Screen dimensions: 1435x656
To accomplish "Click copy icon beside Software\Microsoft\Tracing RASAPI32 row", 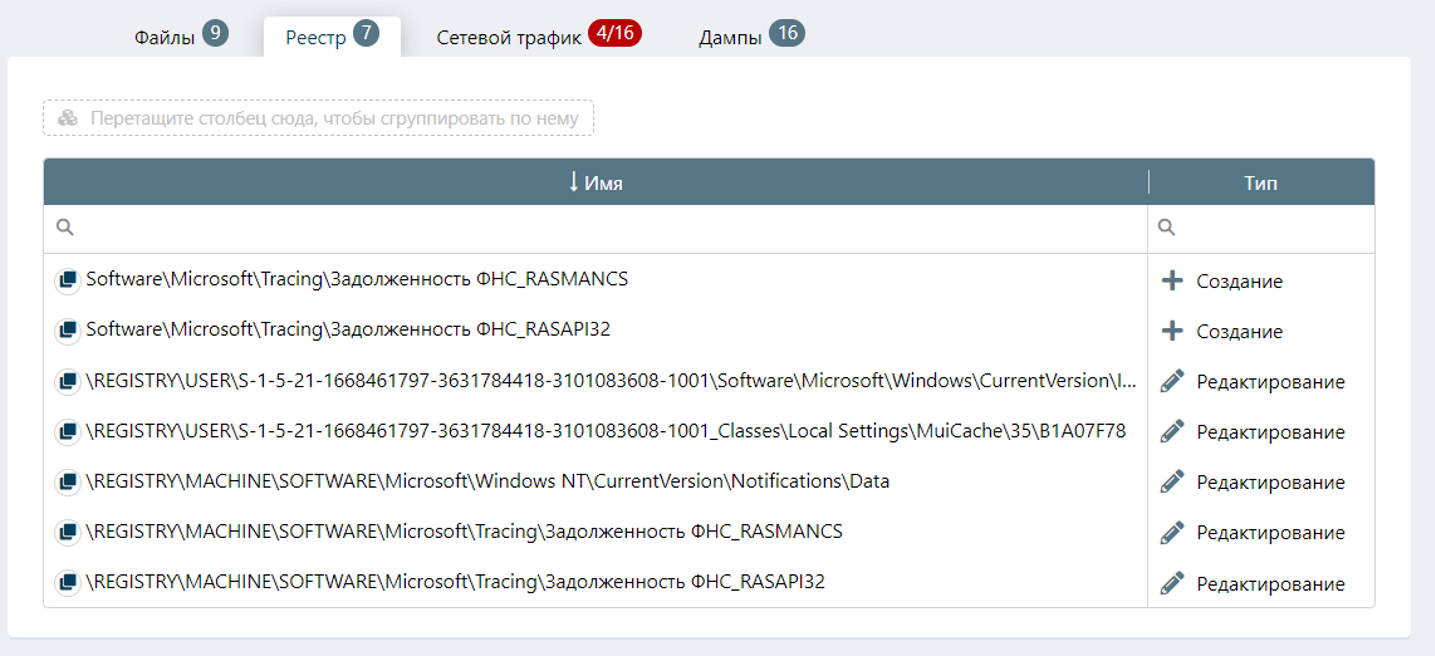I will pyautogui.click(x=67, y=330).
